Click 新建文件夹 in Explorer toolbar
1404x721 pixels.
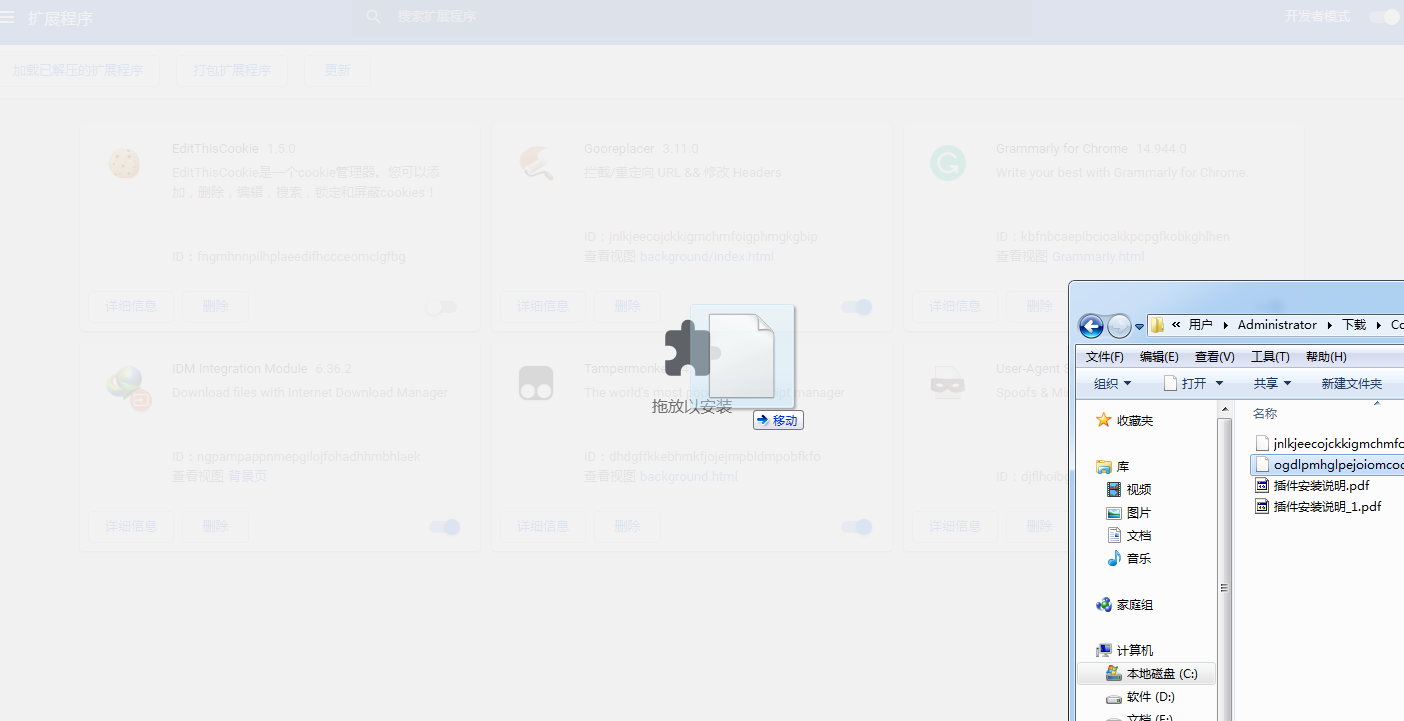pos(1351,383)
